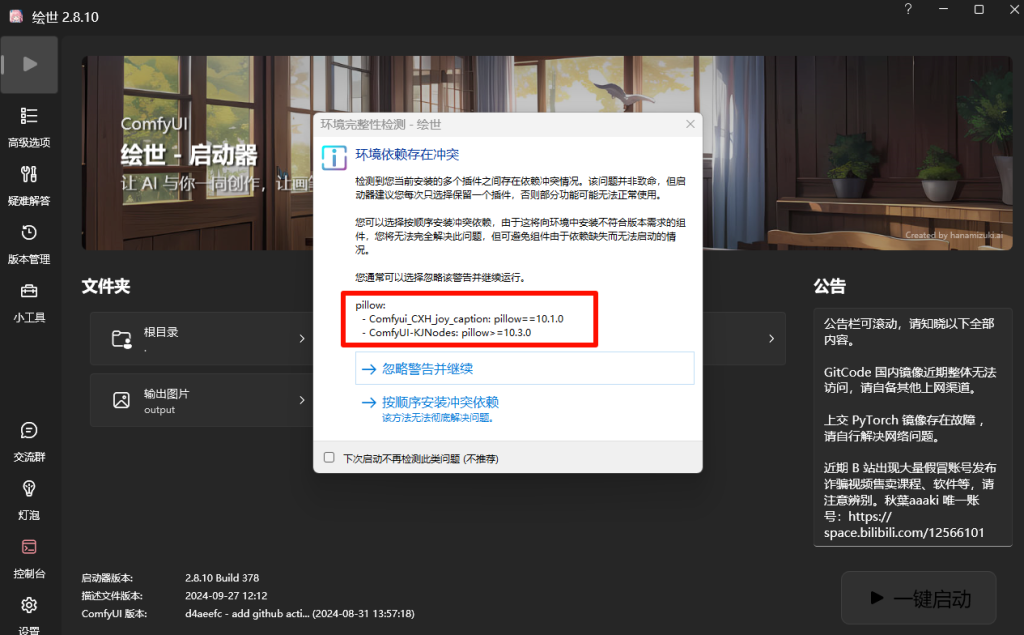The image size is (1024, 635).
Task: Enable the 下次启动不再检测此类问题 checkbox
Action: pyautogui.click(x=327, y=457)
